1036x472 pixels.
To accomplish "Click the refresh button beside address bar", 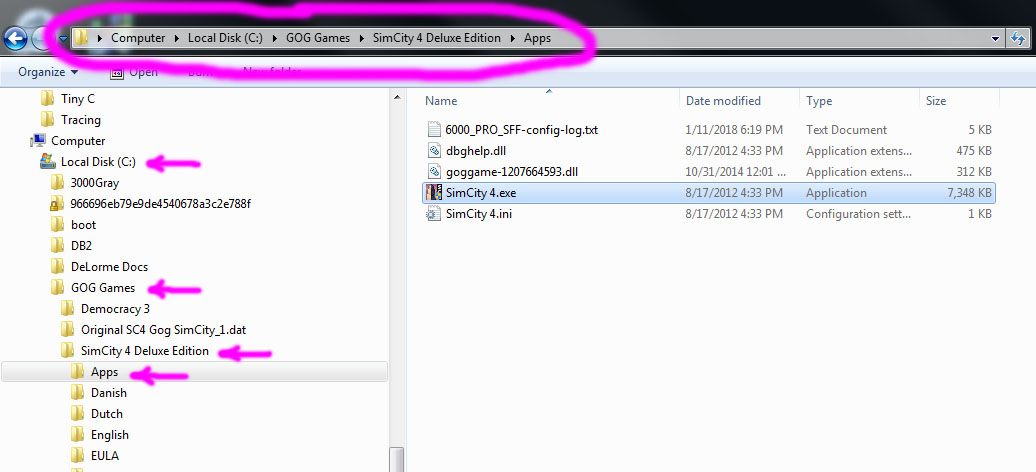I will pyautogui.click(x=1018, y=38).
